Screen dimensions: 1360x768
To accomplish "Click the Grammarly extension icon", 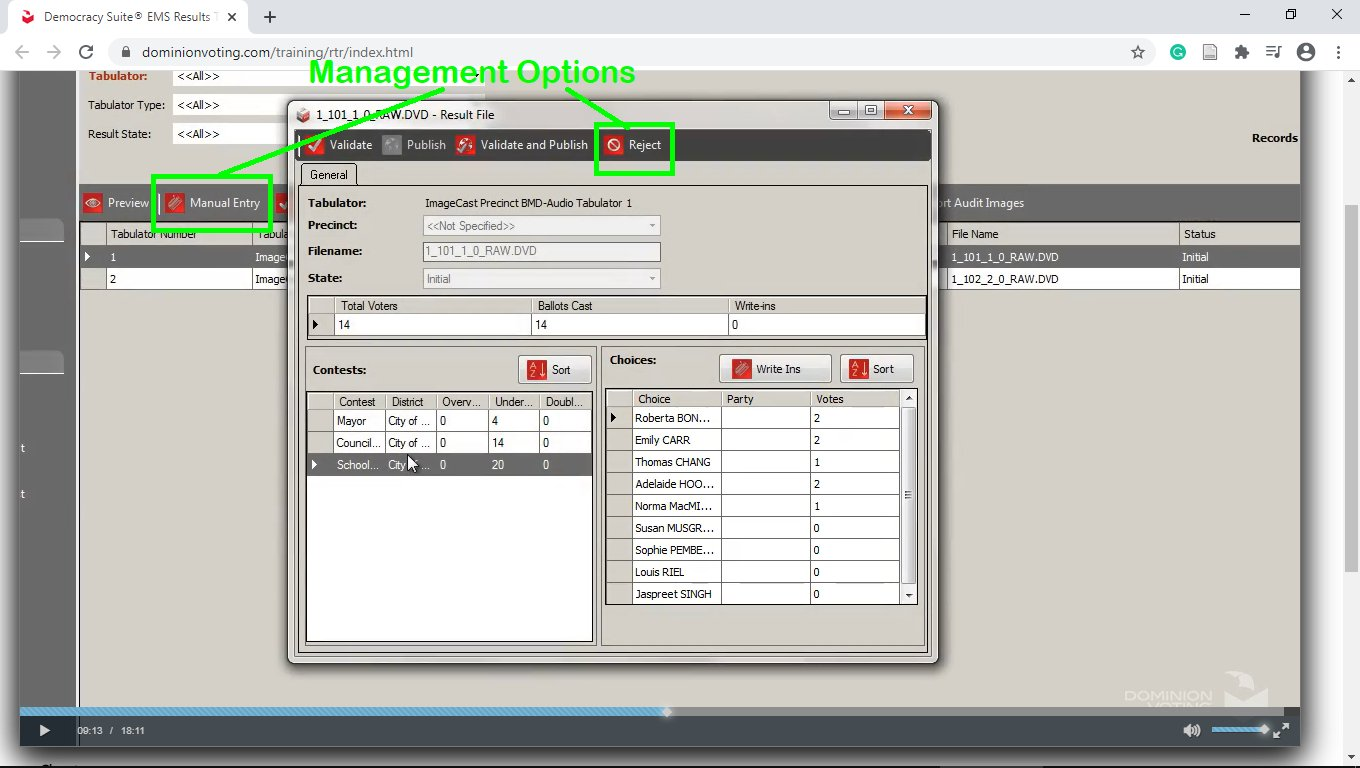I will [1178, 52].
